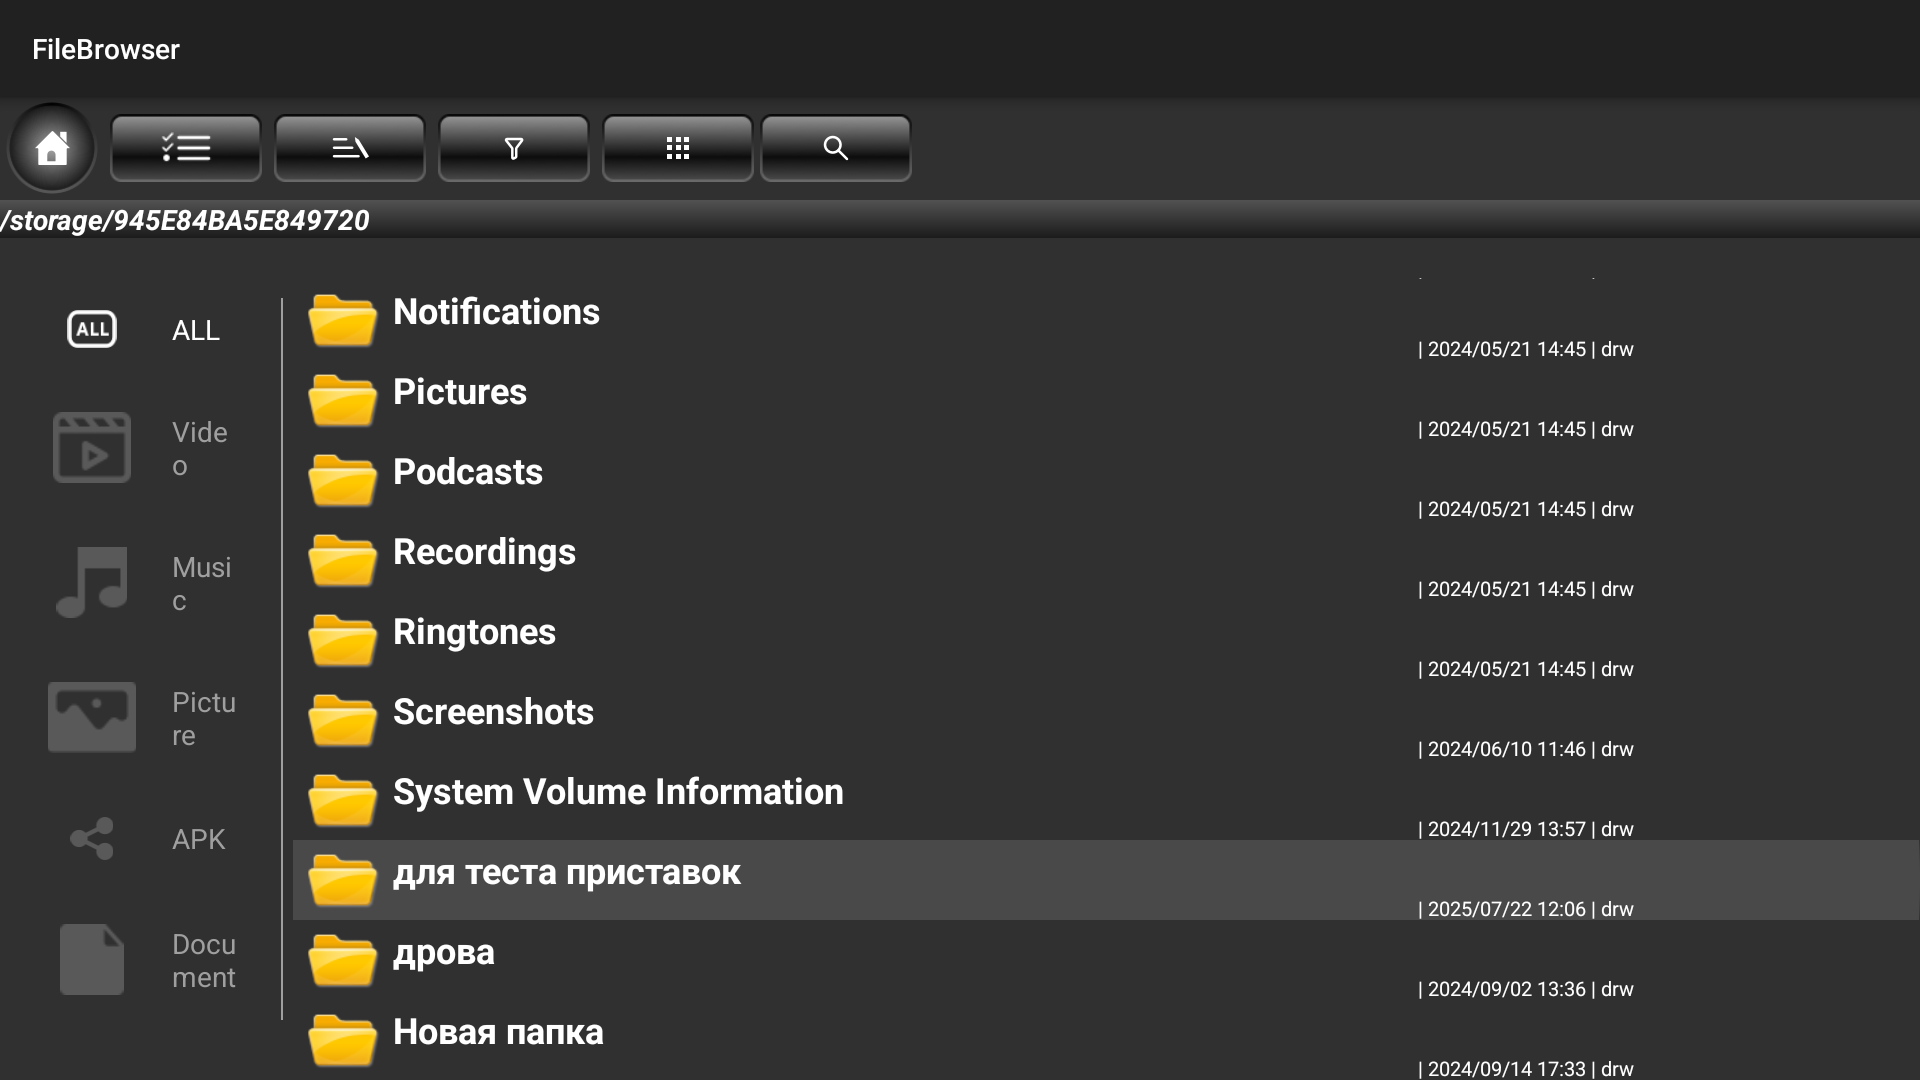
Task: Open the Notifications folder
Action: (496, 313)
